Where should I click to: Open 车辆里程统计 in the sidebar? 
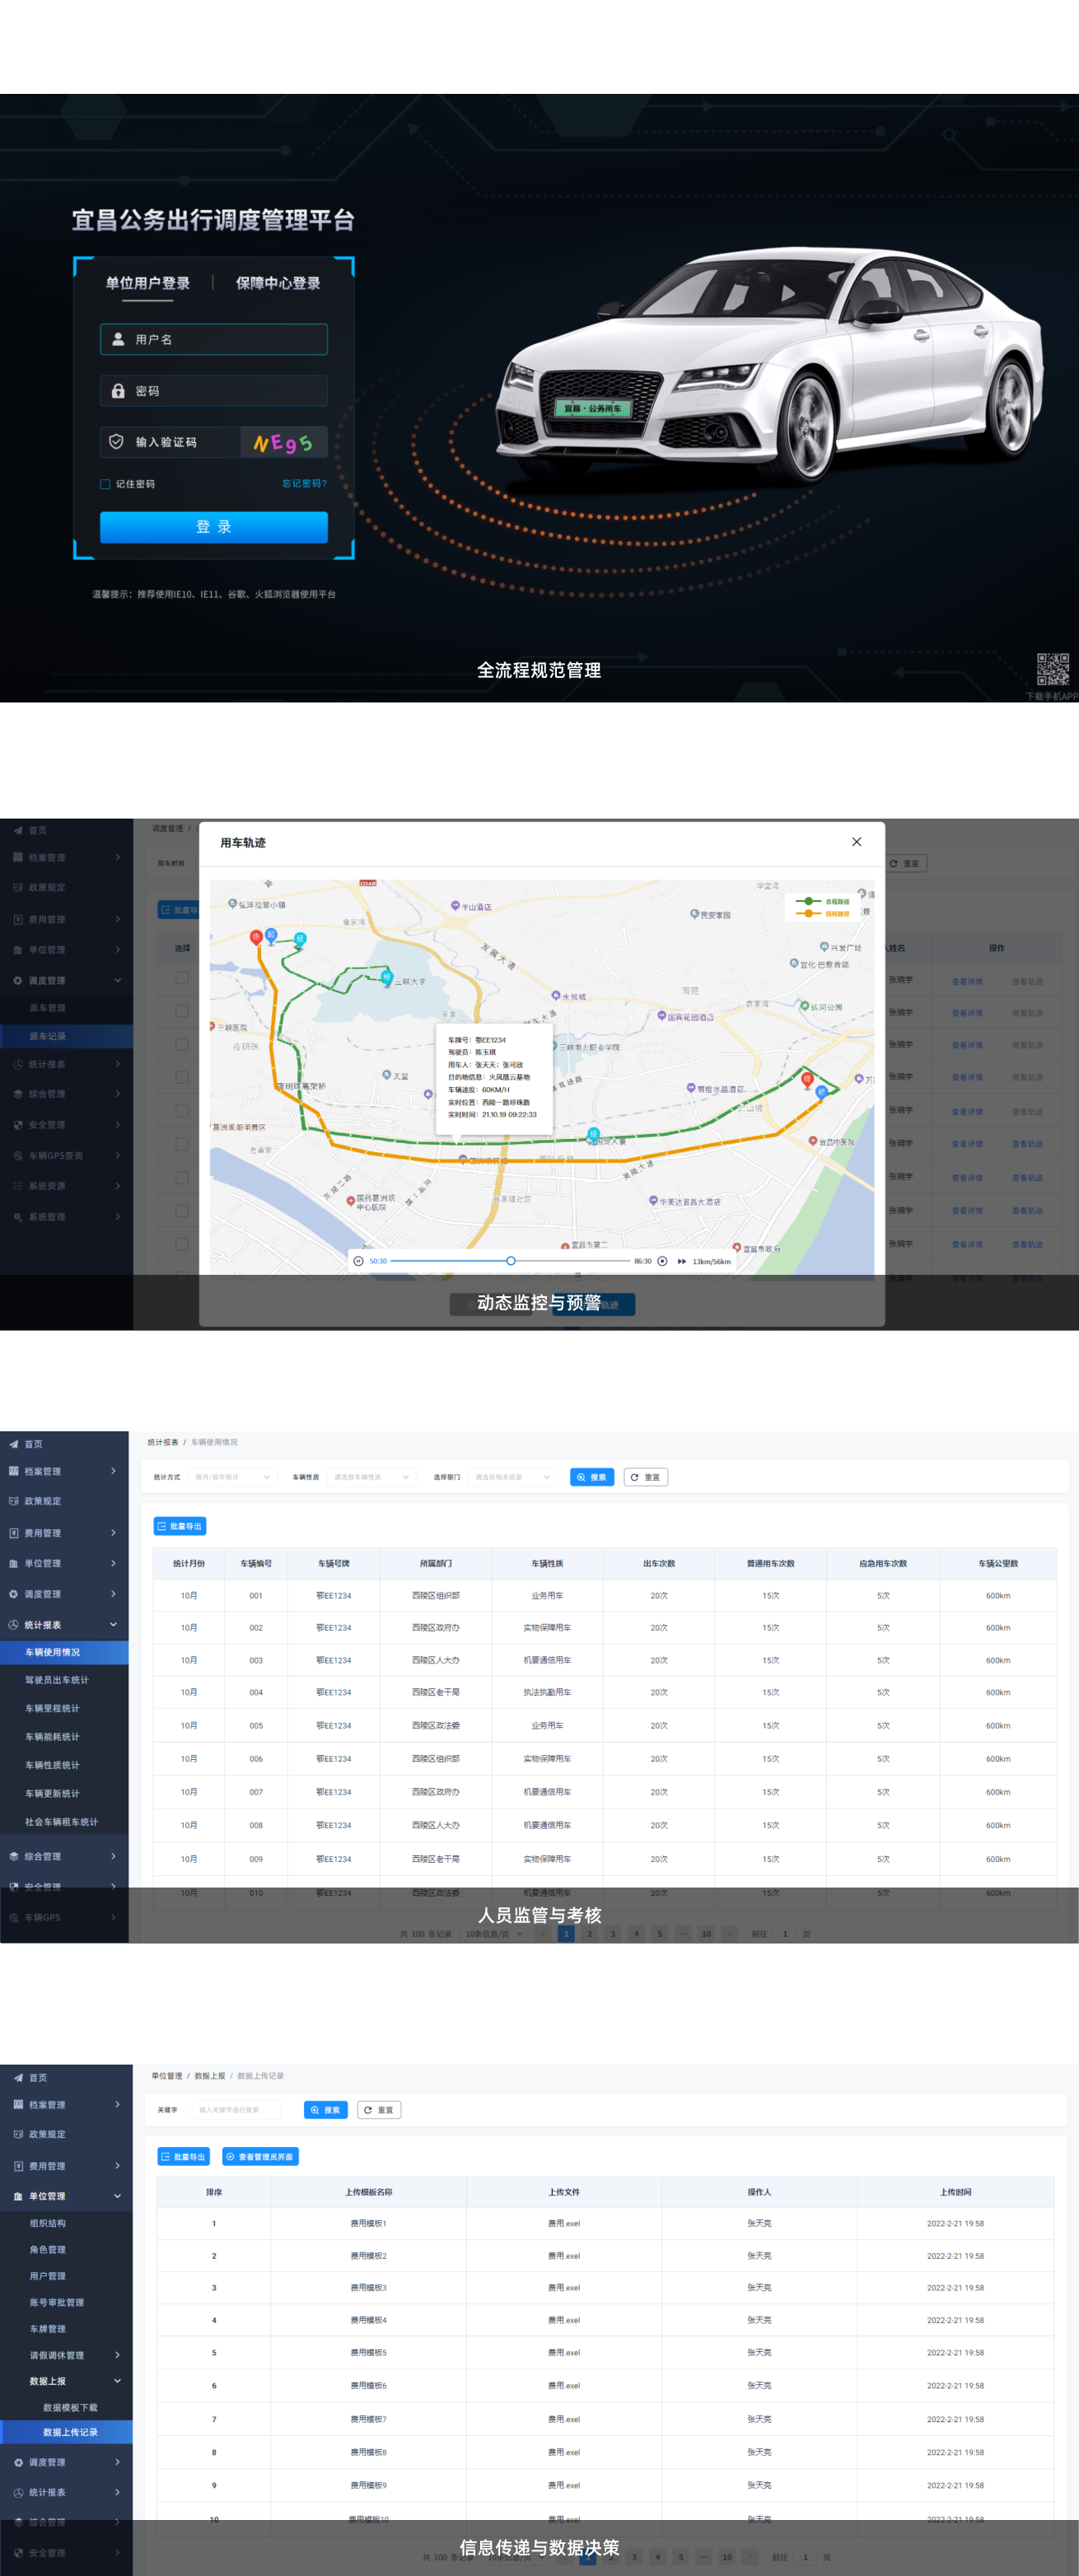pyautogui.click(x=52, y=1708)
